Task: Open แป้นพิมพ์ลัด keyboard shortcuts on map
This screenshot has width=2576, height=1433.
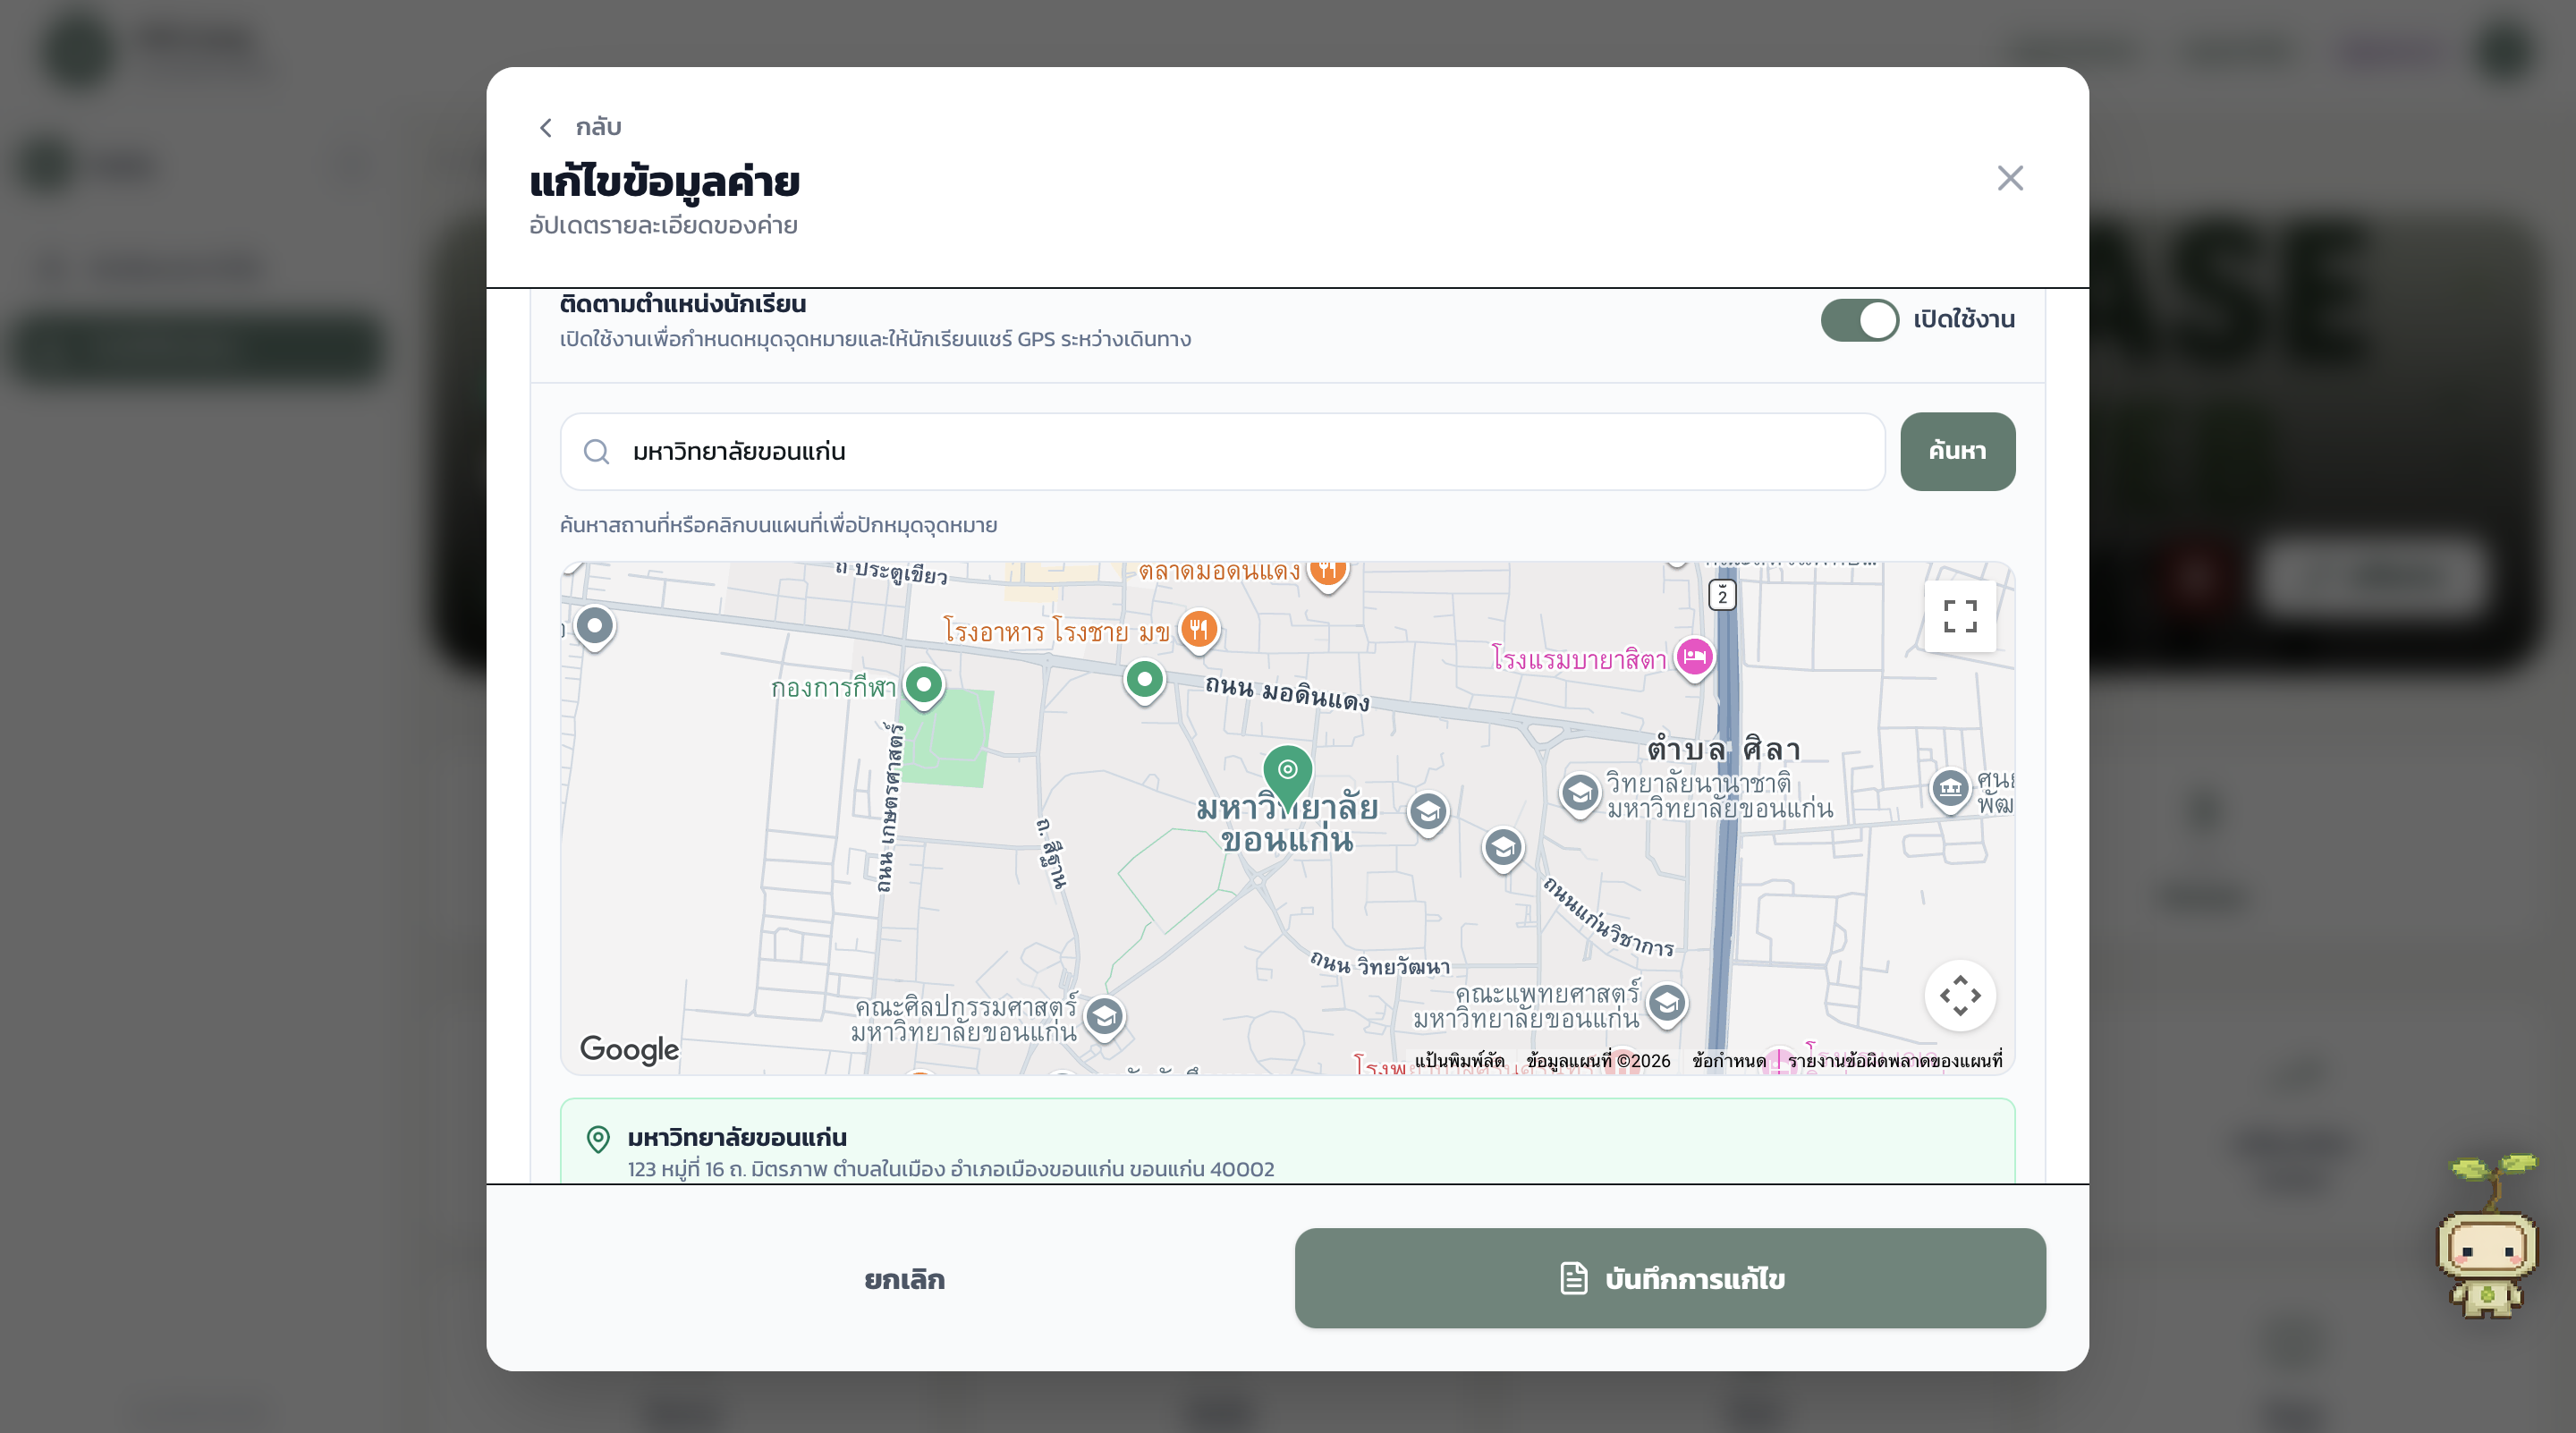Action: (x=1459, y=1061)
